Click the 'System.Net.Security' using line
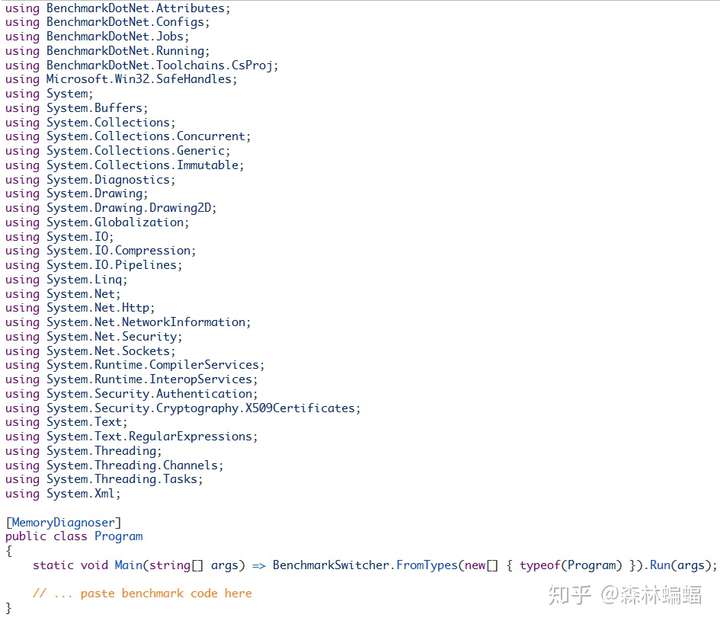The height and width of the screenshot is (624, 720). (x=94, y=337)
